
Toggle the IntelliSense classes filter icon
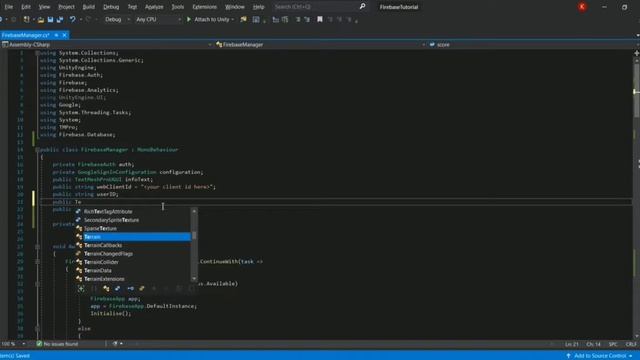(106, 289)
